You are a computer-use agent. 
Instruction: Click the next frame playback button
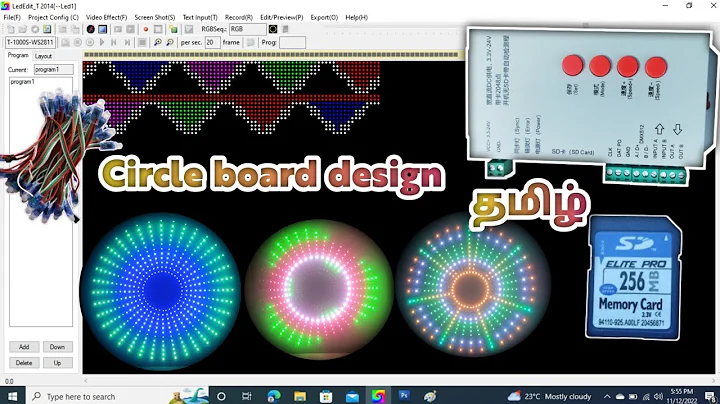coord(127,42)
